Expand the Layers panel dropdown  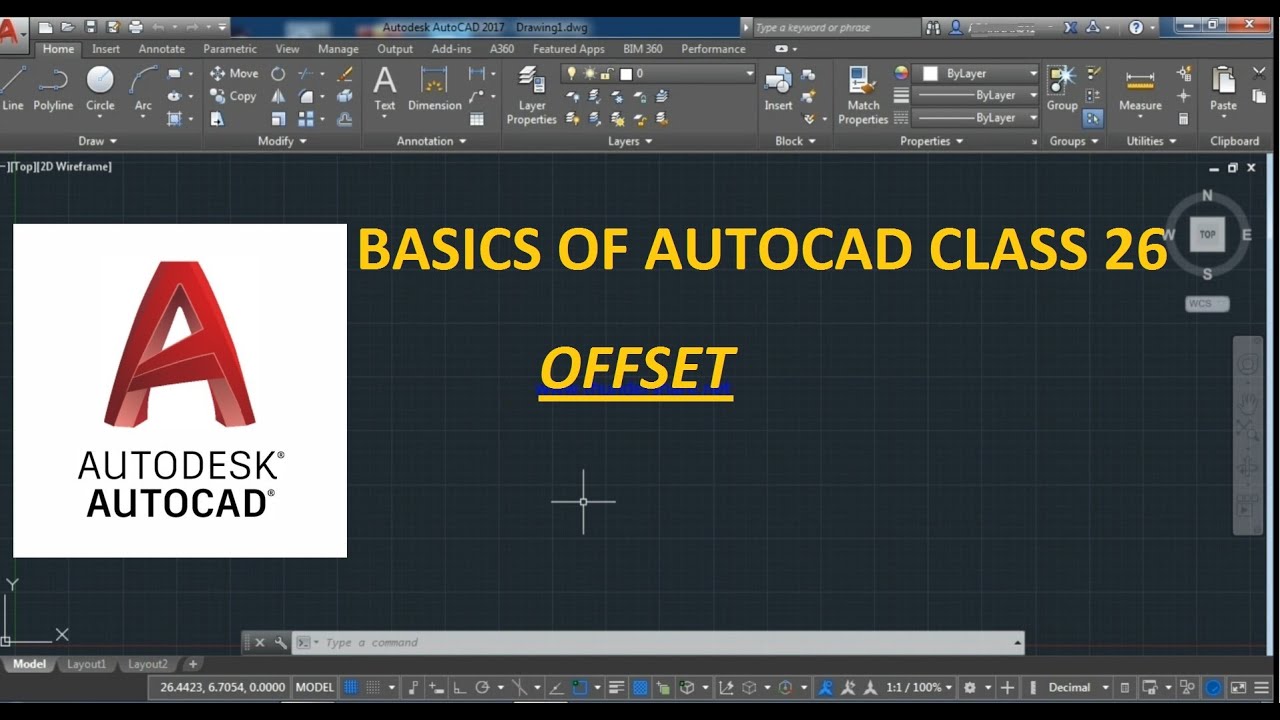(630, 141)
